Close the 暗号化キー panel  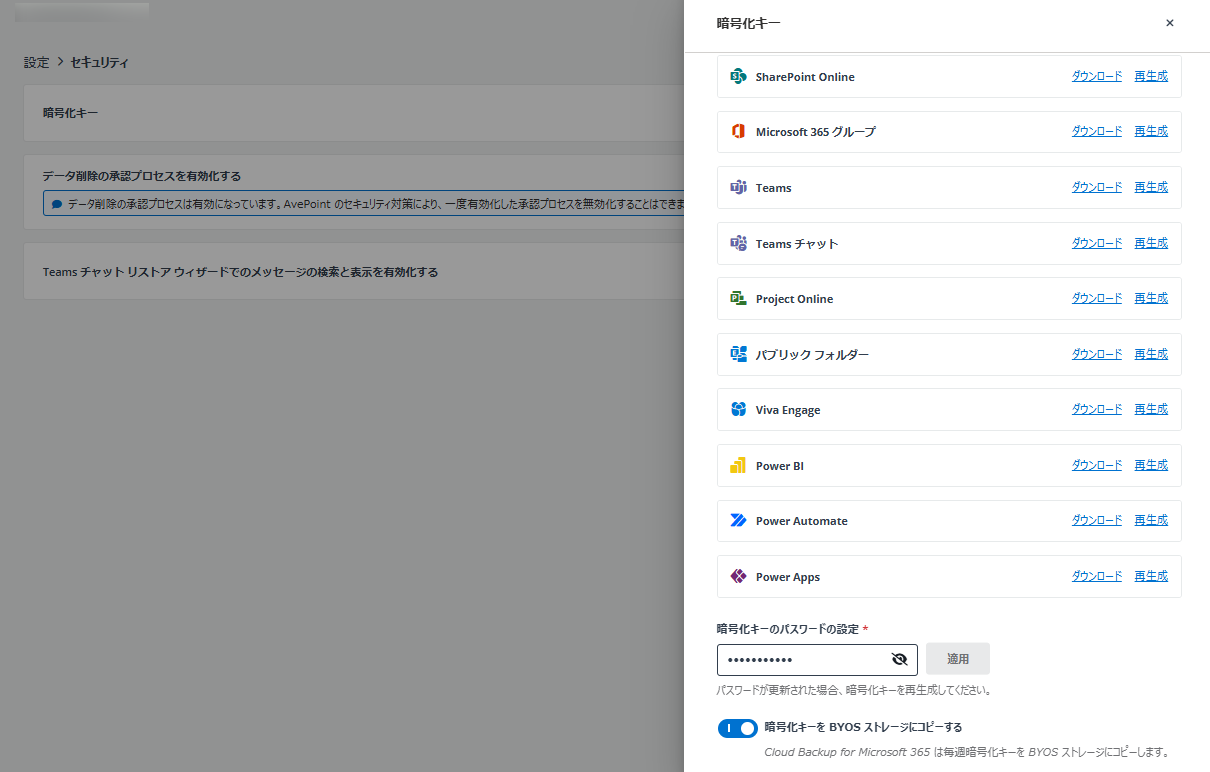point(1170,23)
